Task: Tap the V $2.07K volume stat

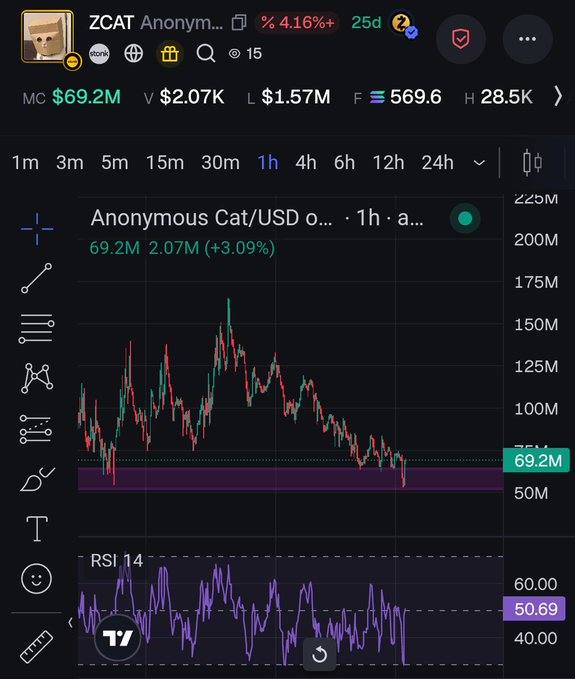Action: pos(184,97)
